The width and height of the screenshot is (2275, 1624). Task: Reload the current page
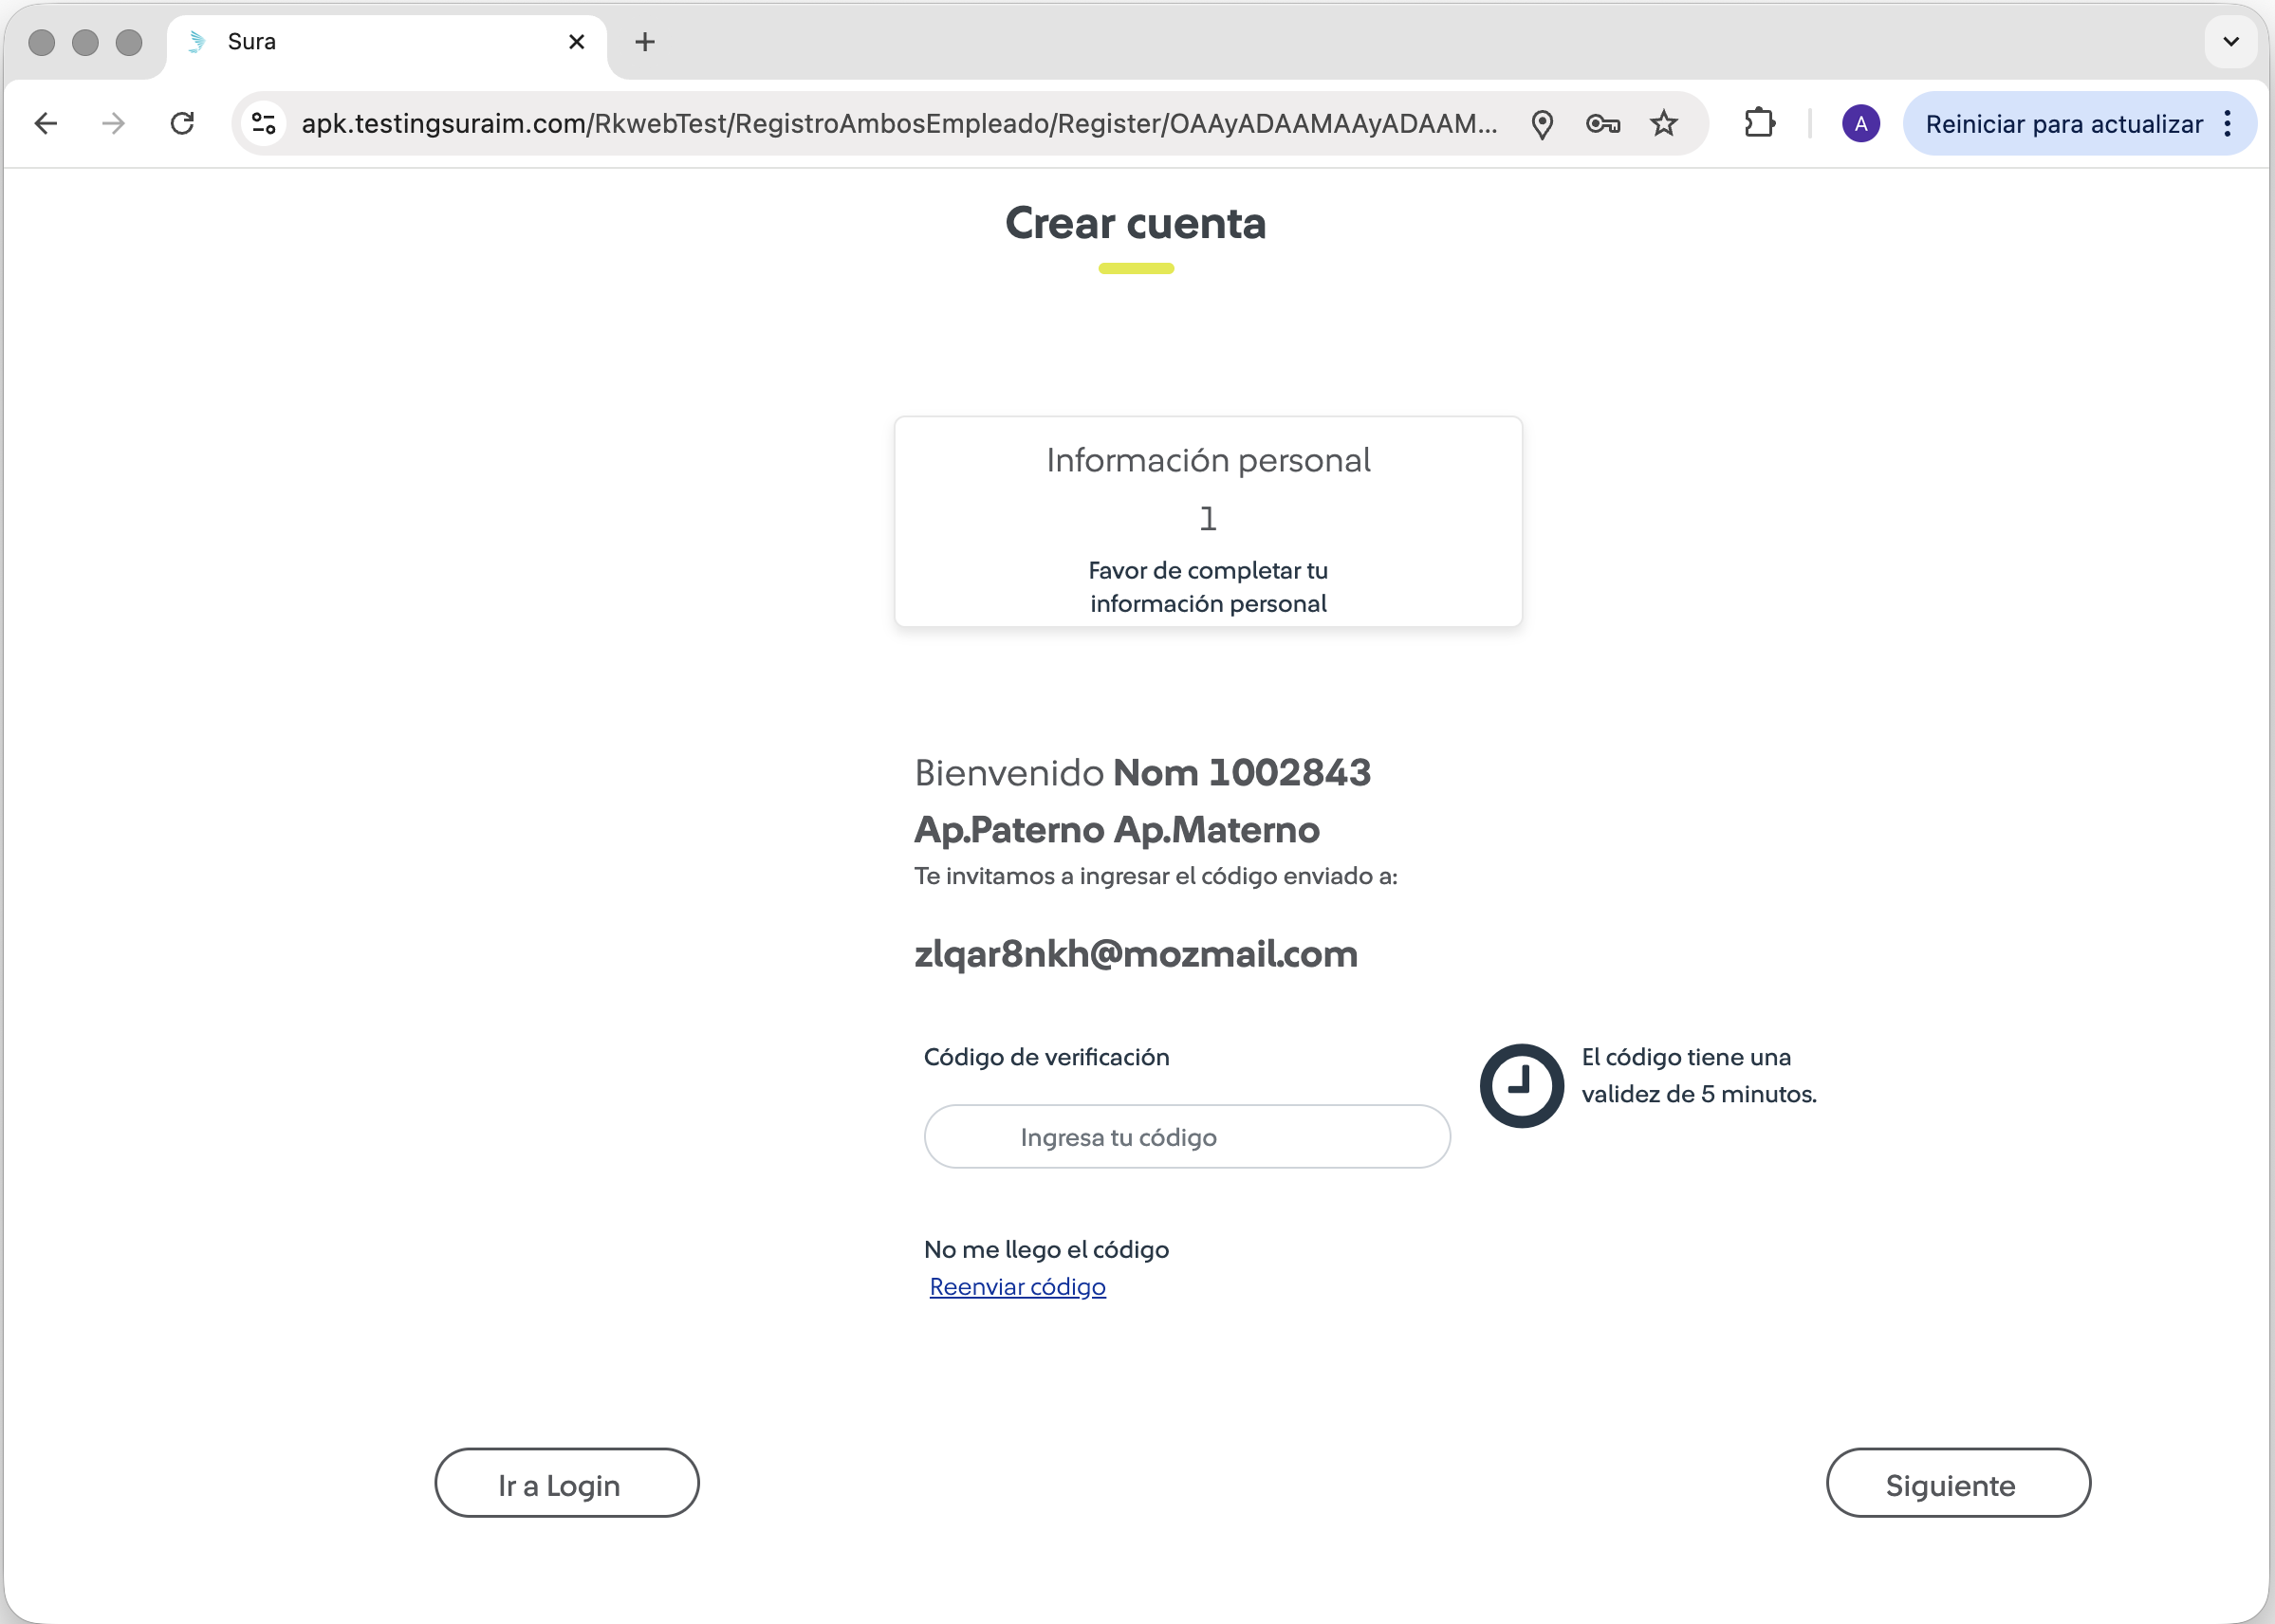[182, 124]
